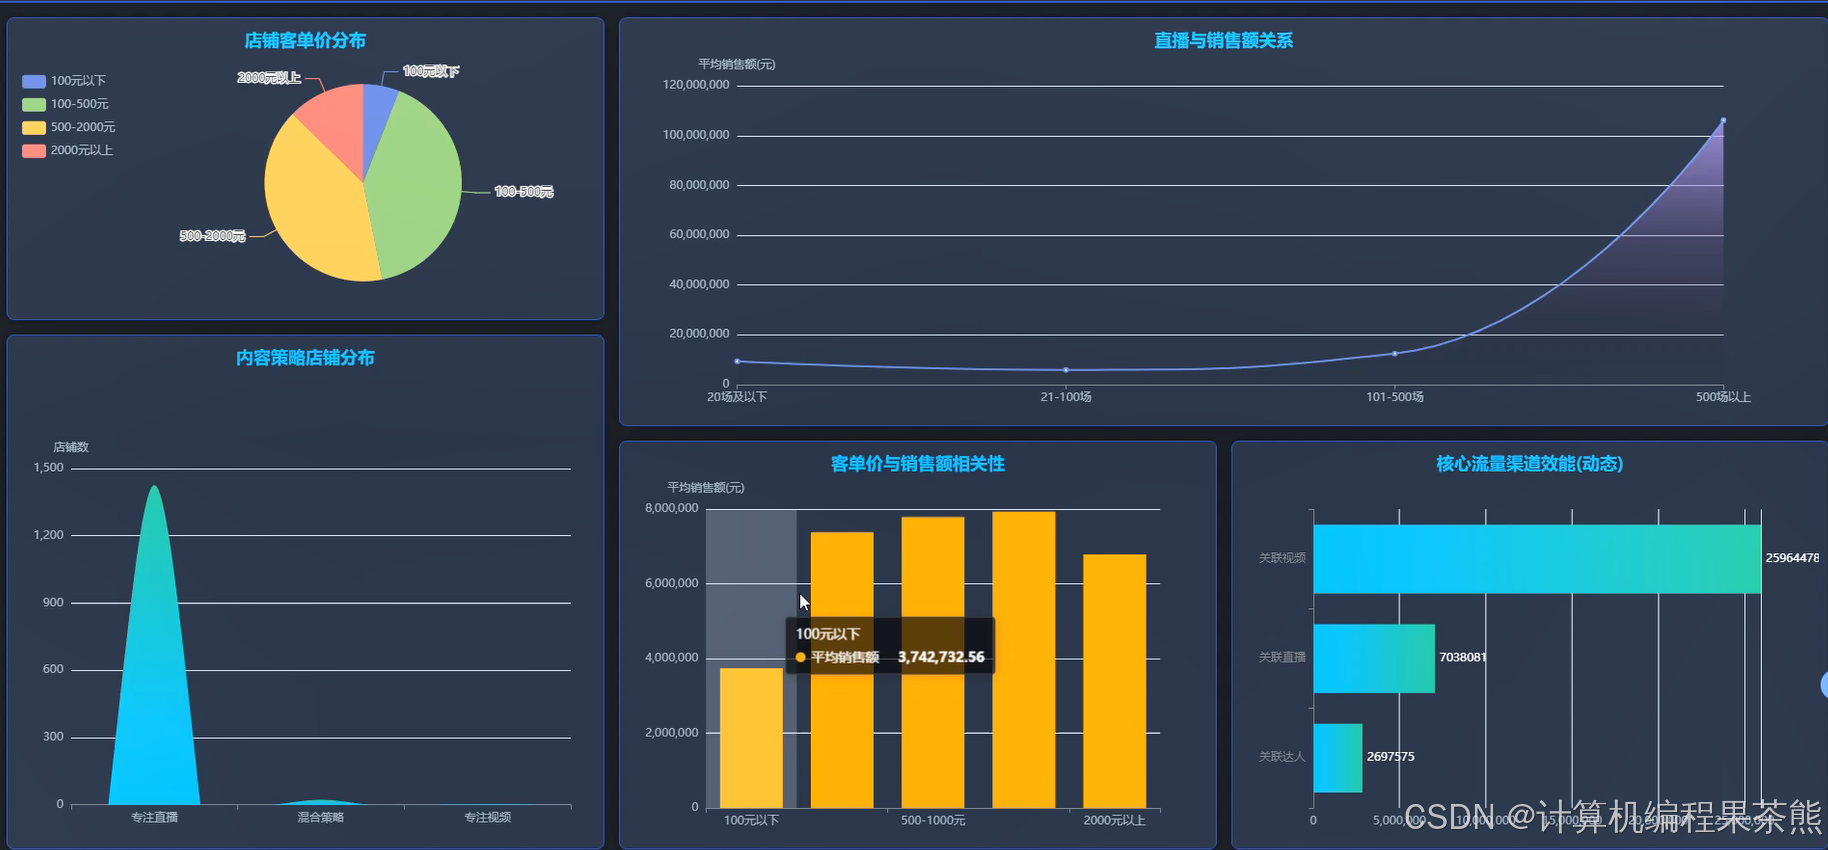Click the 2697575 bar value label
The width and height of the screenshot is (1828, 850).
point(1391,757)
